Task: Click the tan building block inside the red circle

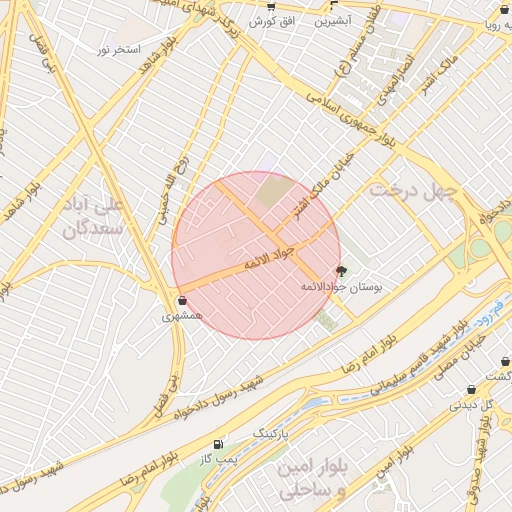Action: (274, 192)
